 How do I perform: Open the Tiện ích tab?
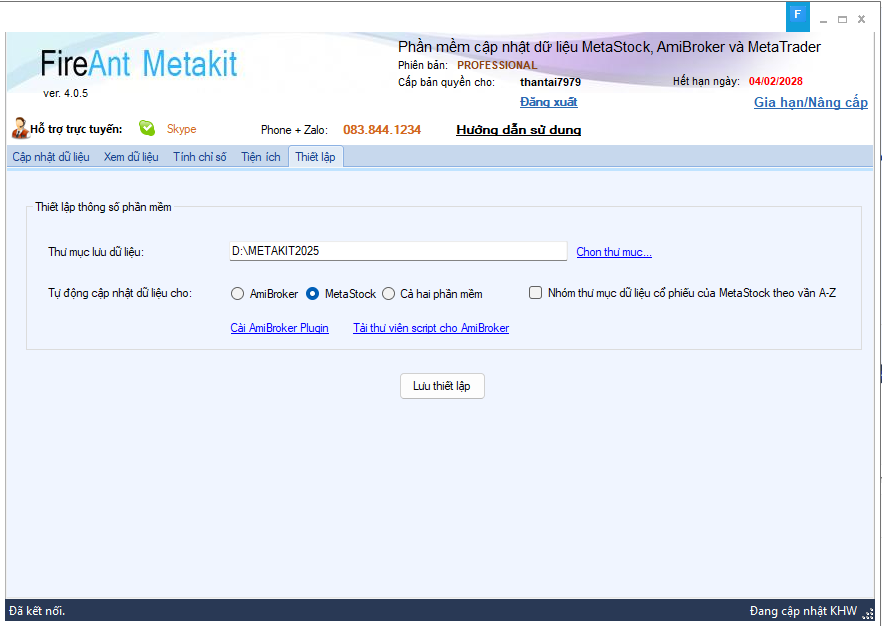pos(261,157)
